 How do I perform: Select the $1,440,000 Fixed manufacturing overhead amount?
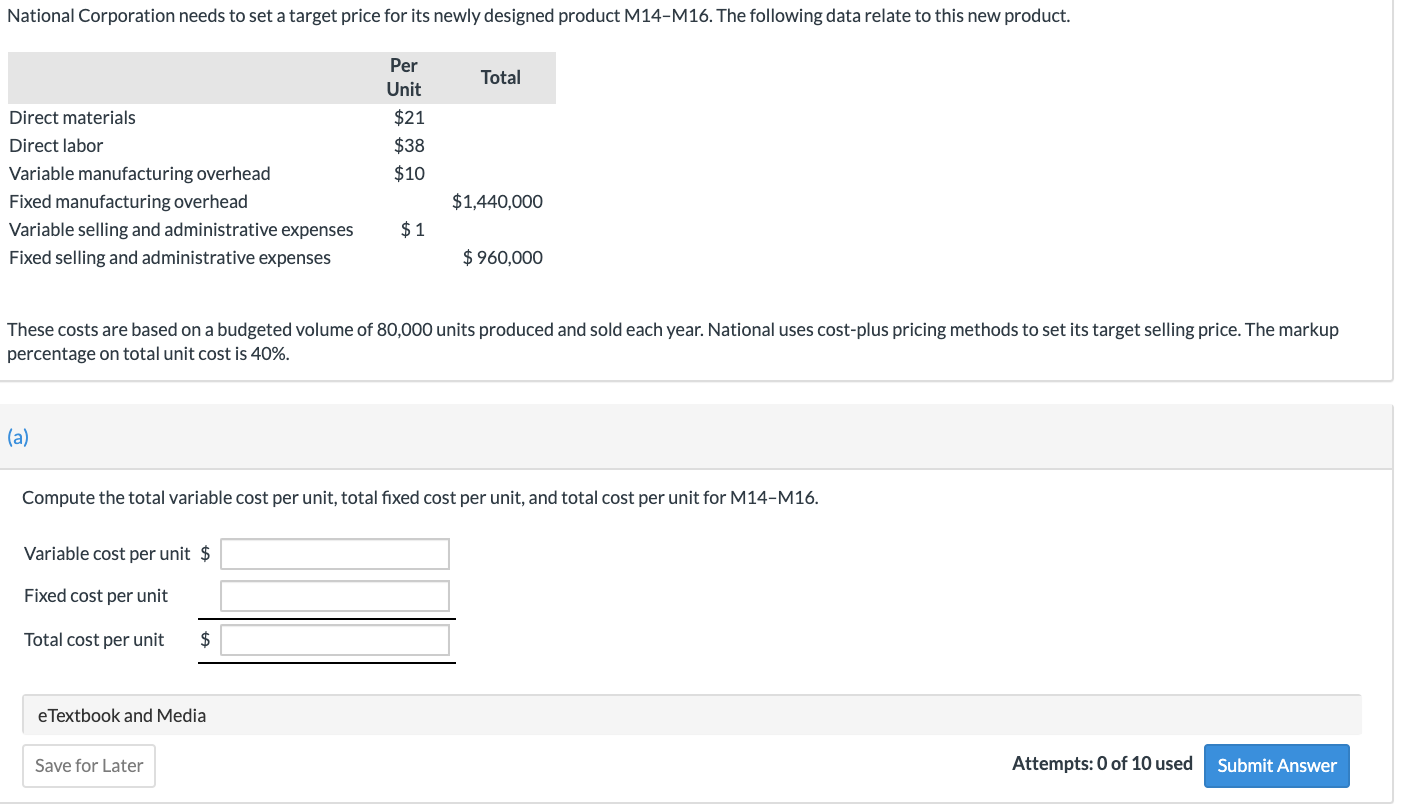click(497, 201)
